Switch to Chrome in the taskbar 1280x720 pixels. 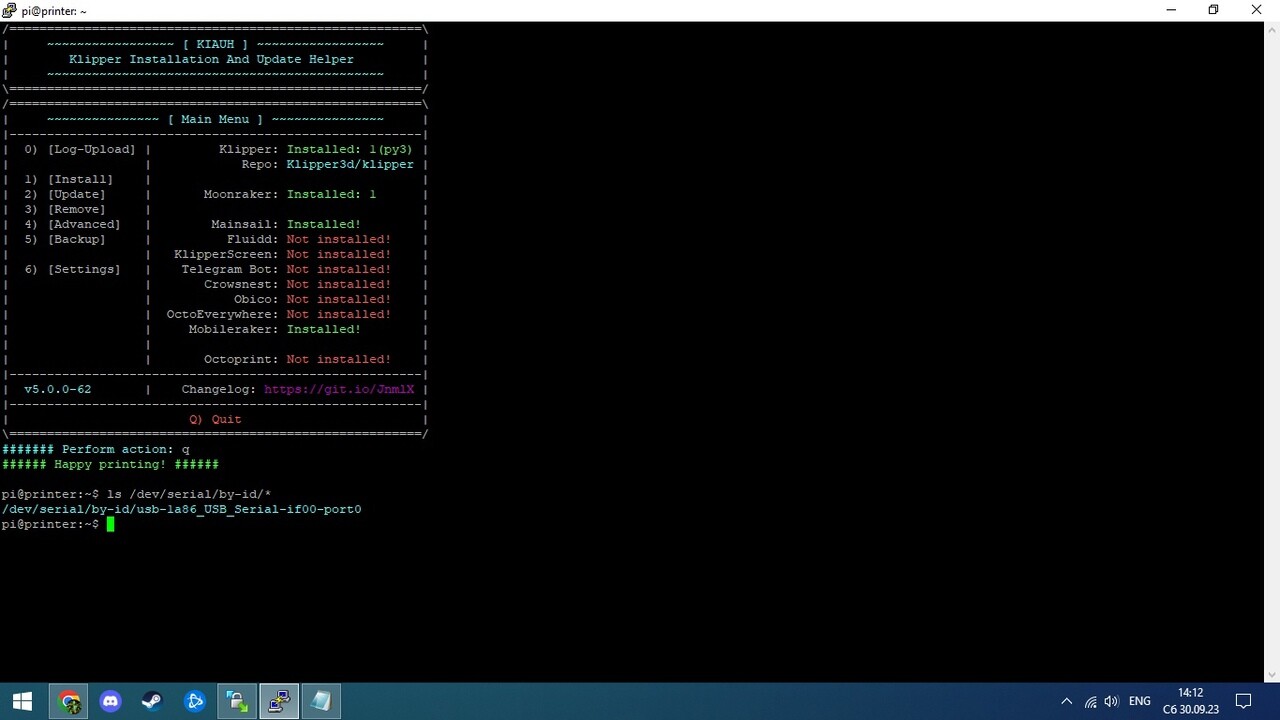[x=69, y=701]
